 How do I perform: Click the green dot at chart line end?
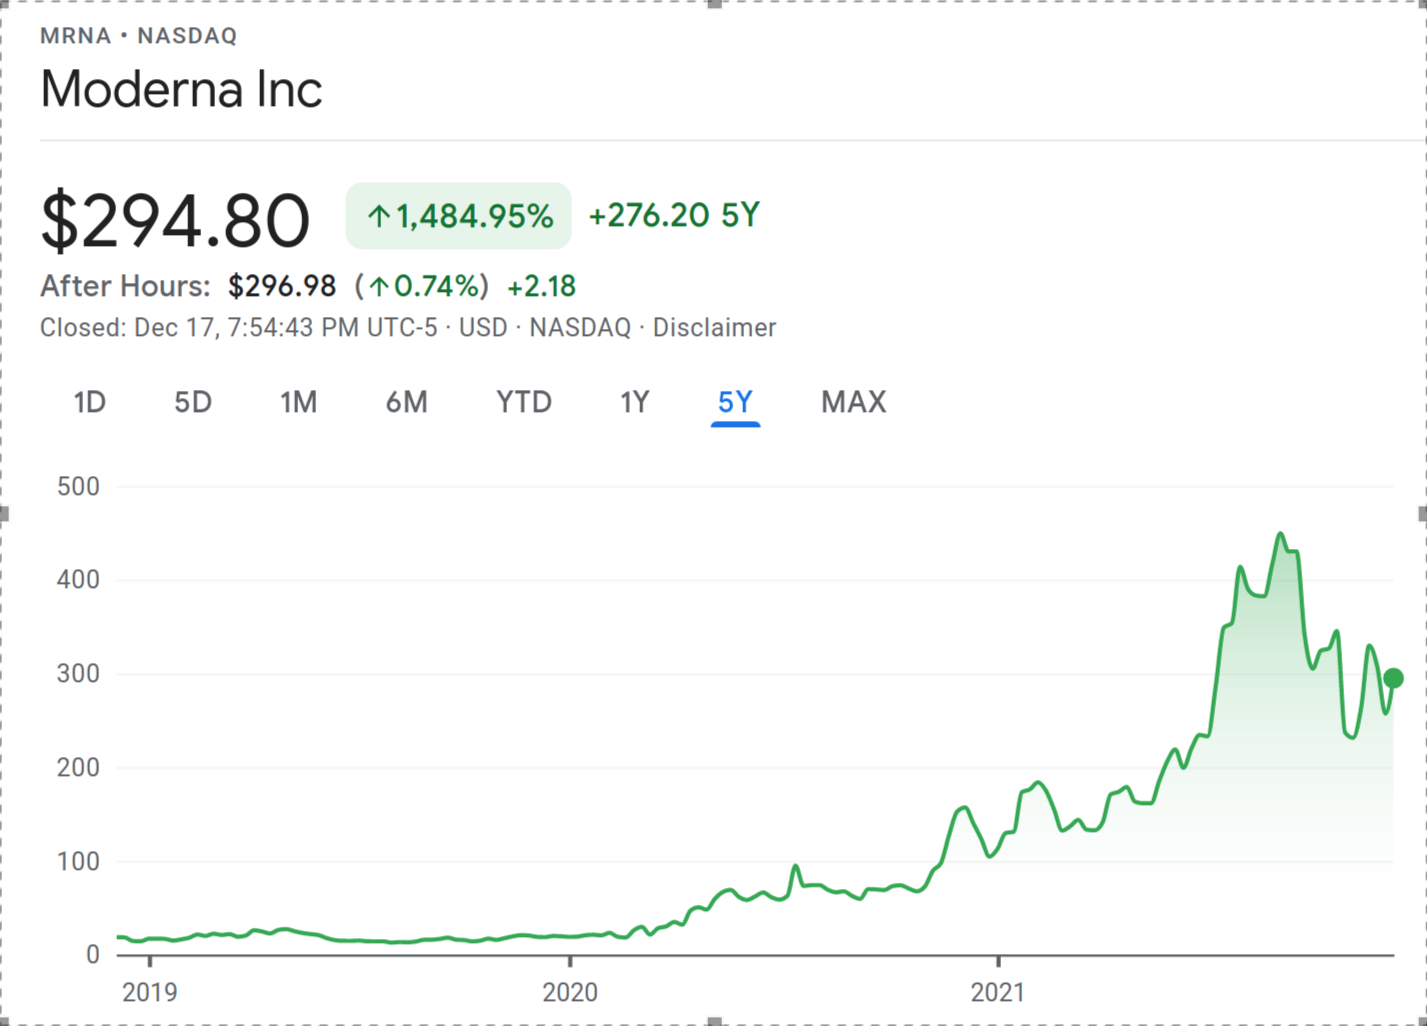[1393, 678]
